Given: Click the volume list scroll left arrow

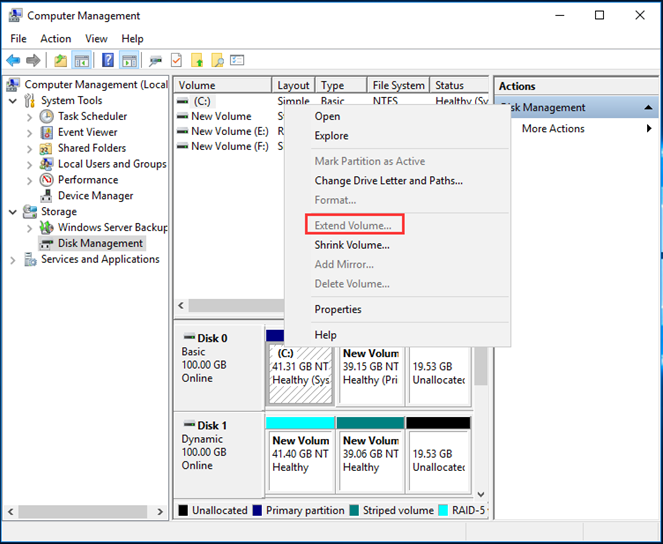Looking at the screenshot, I should tap(181, 306).
